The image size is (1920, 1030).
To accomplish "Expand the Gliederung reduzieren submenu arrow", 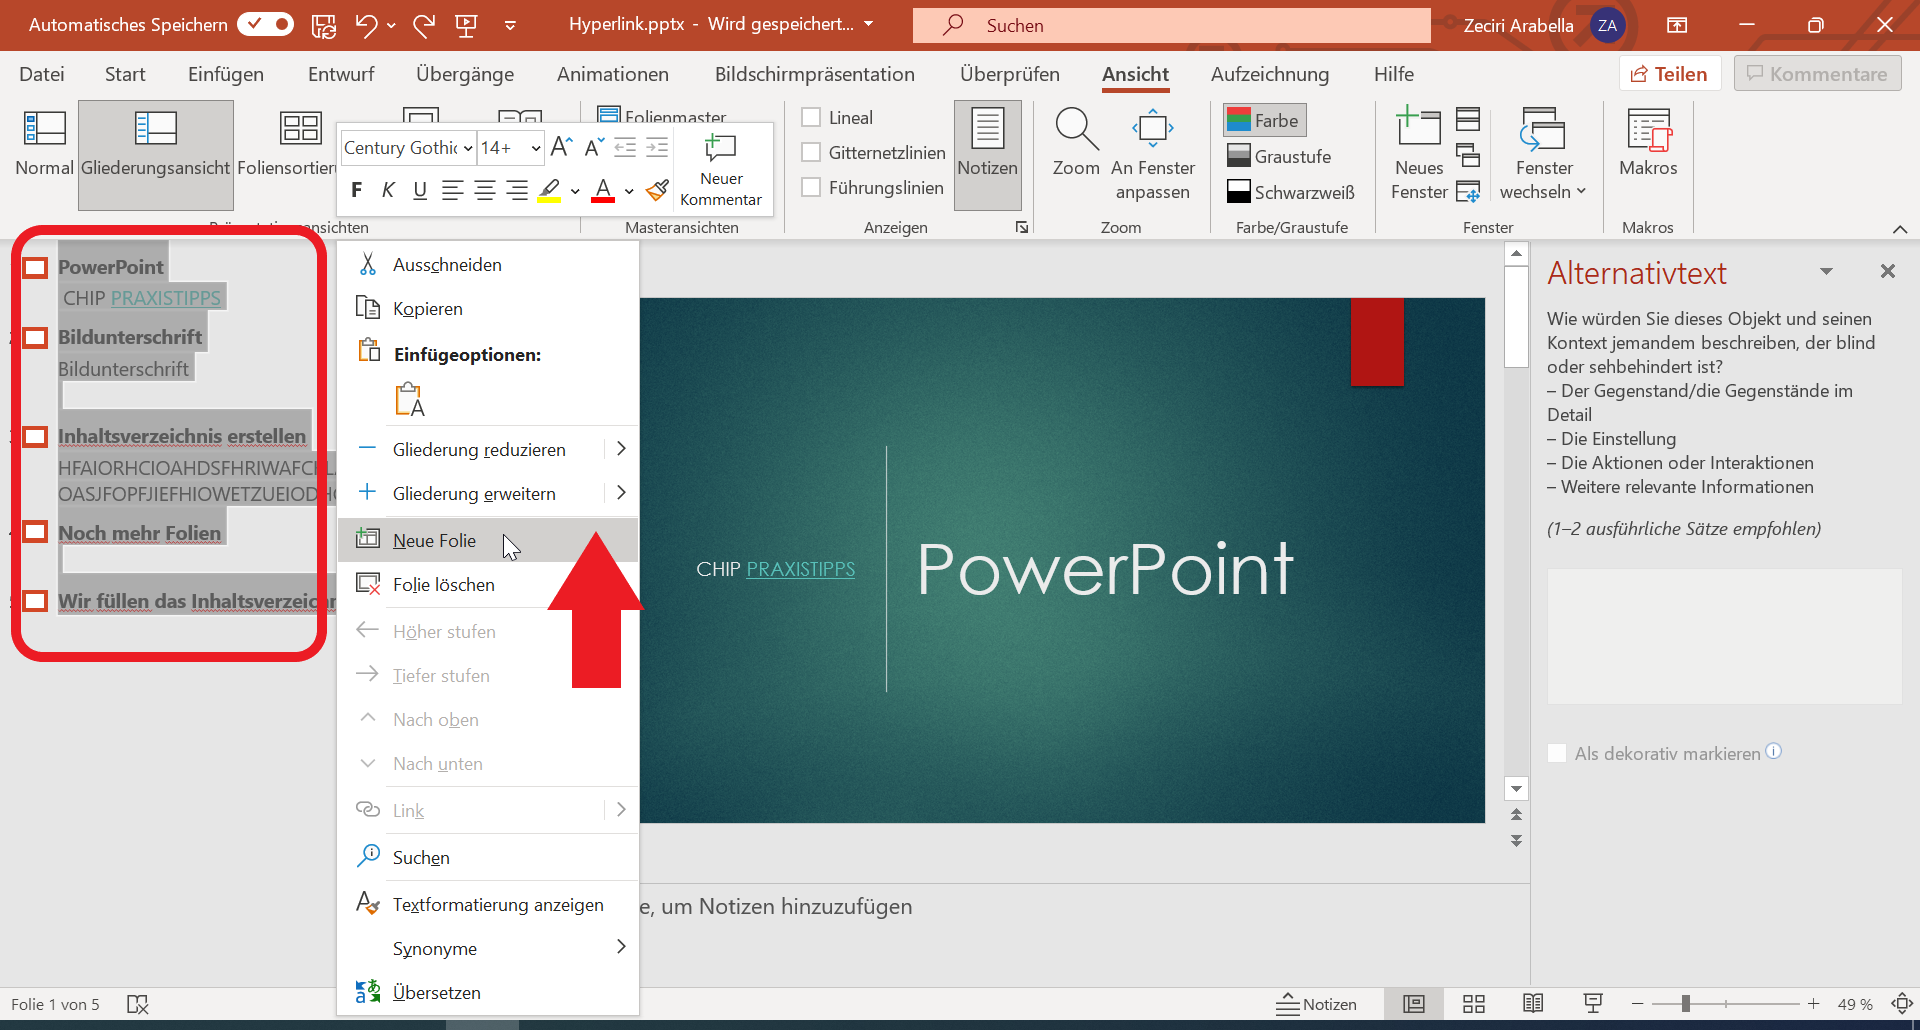I will 621,449.
